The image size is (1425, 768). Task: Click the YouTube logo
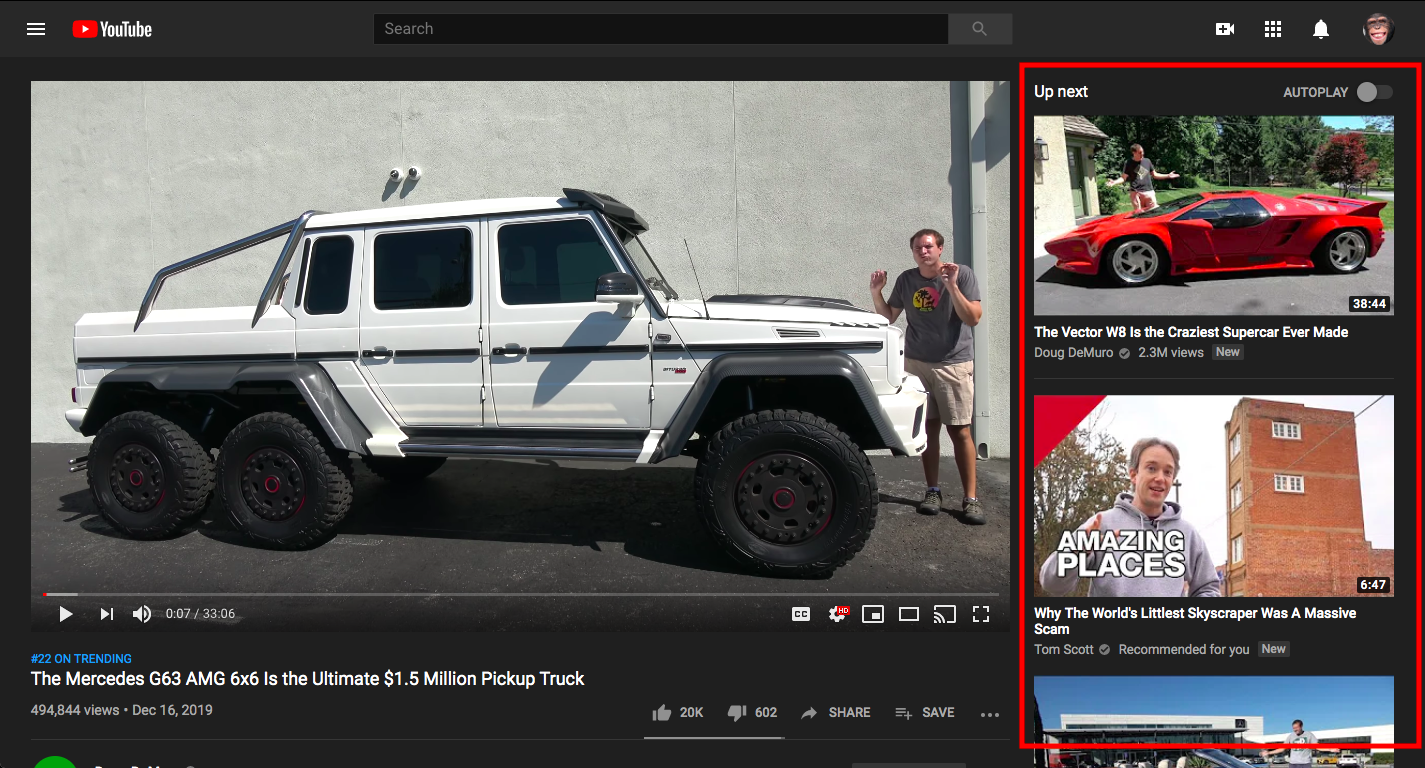pyautogui.click(x=110, y=28)
